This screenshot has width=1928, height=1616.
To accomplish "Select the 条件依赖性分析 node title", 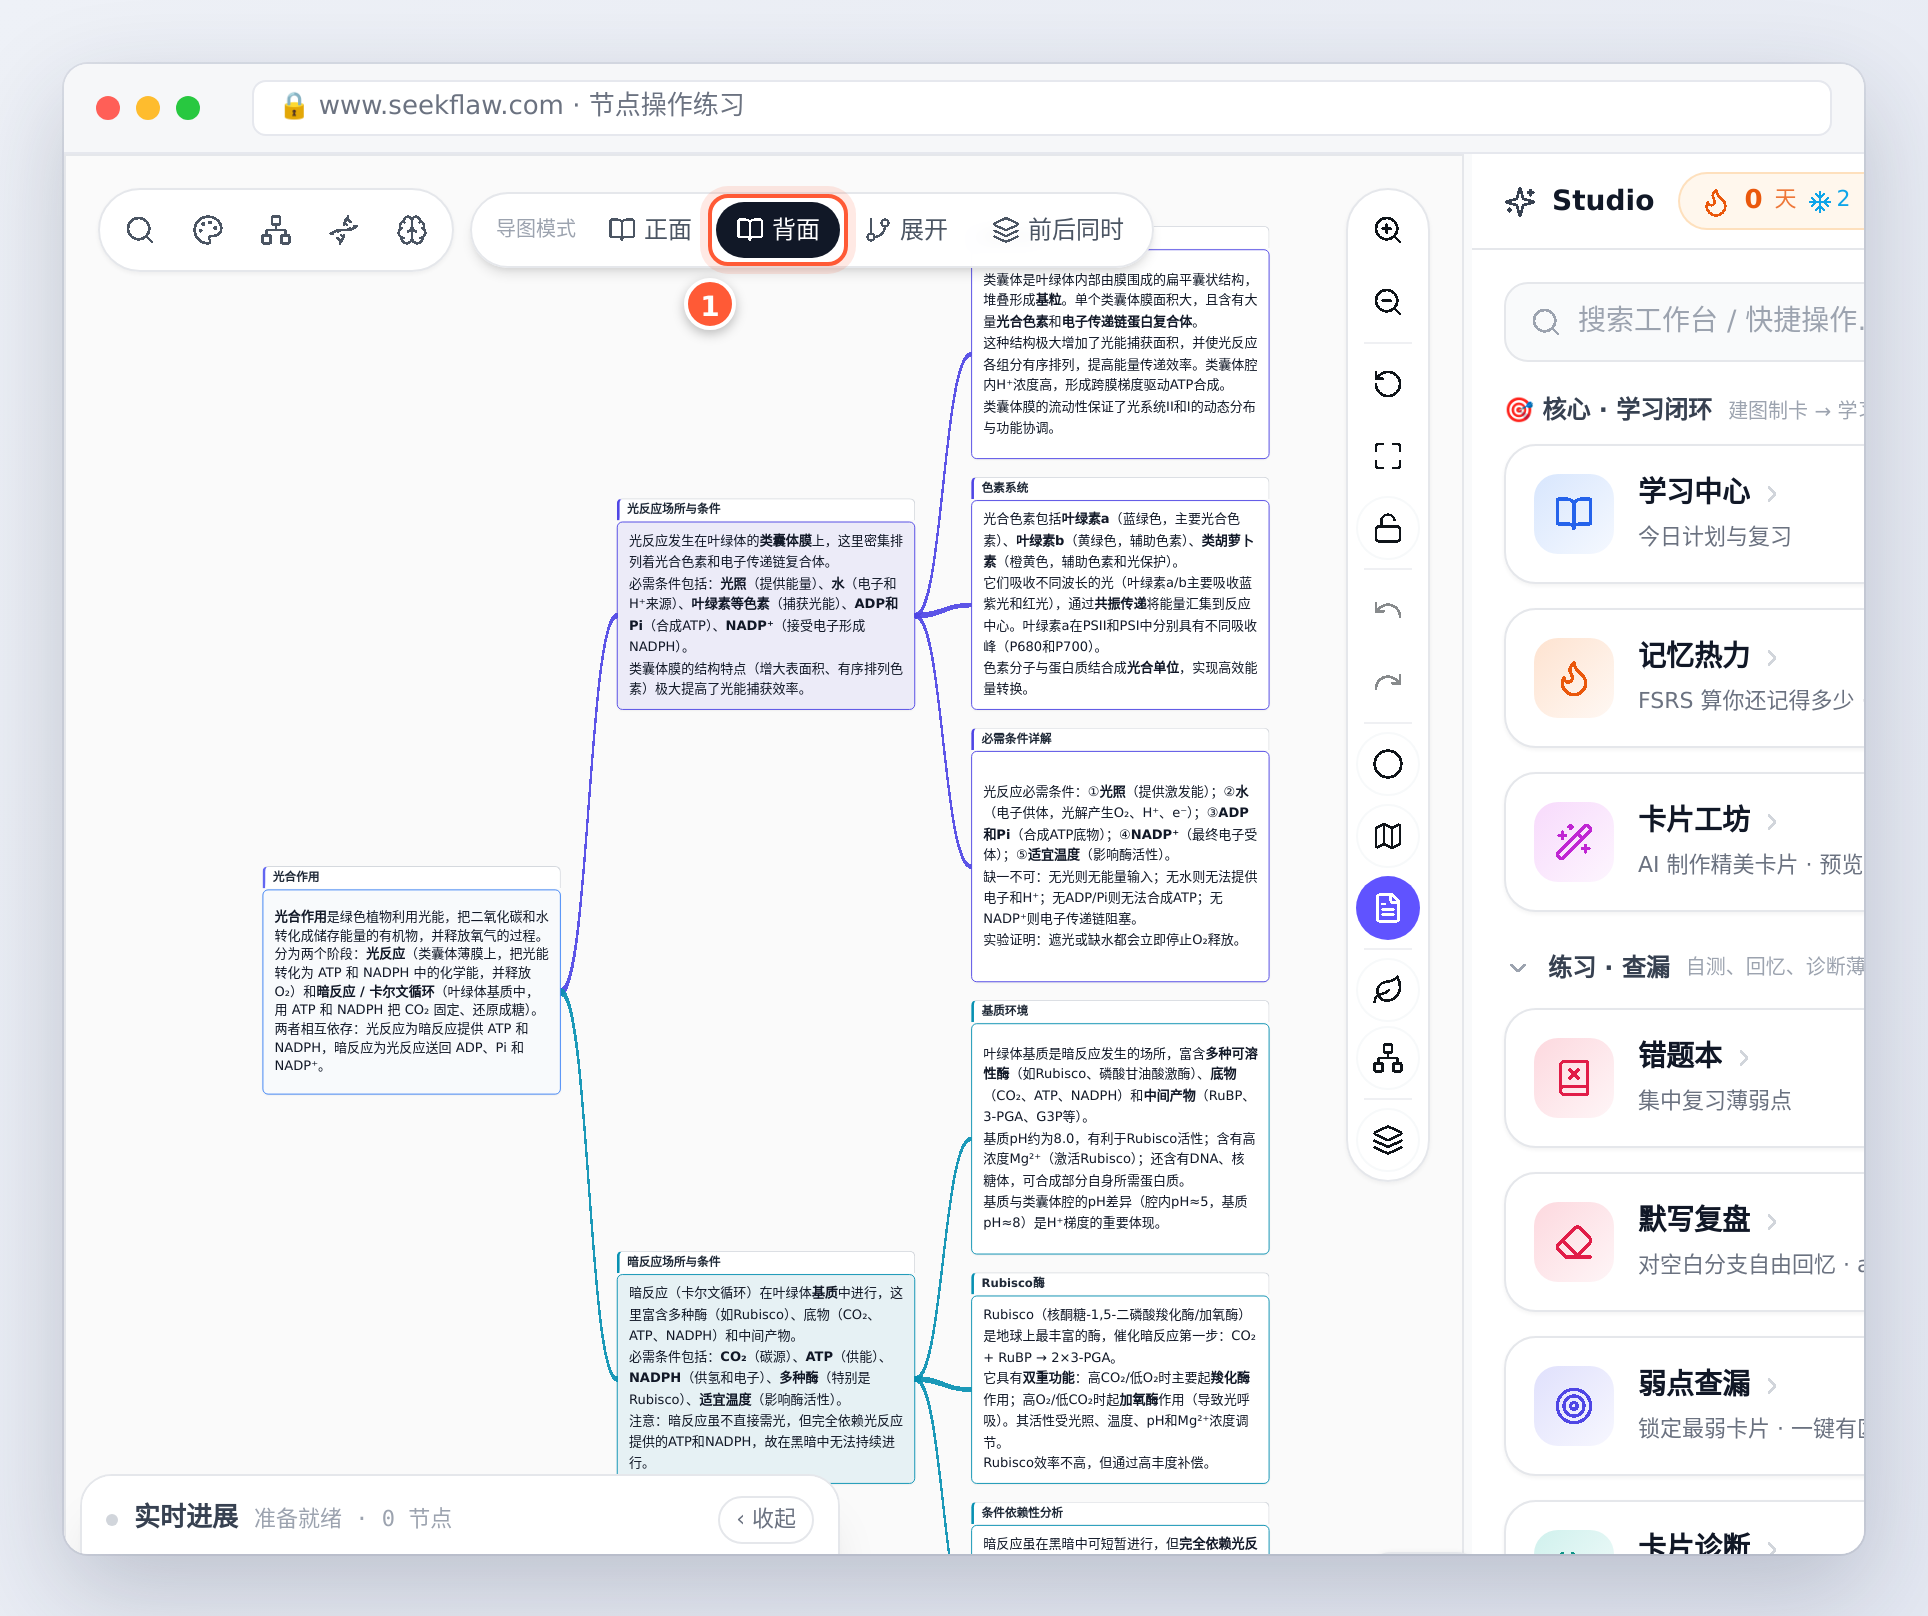I will 1022,1513.
